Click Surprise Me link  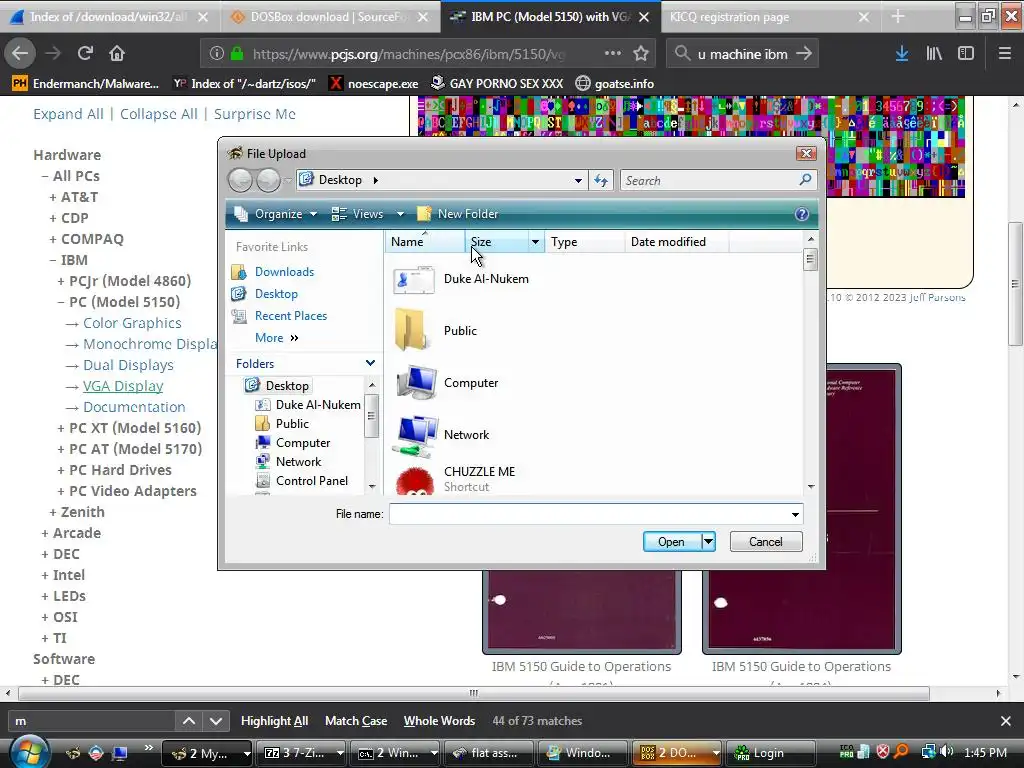coord(255,114)
